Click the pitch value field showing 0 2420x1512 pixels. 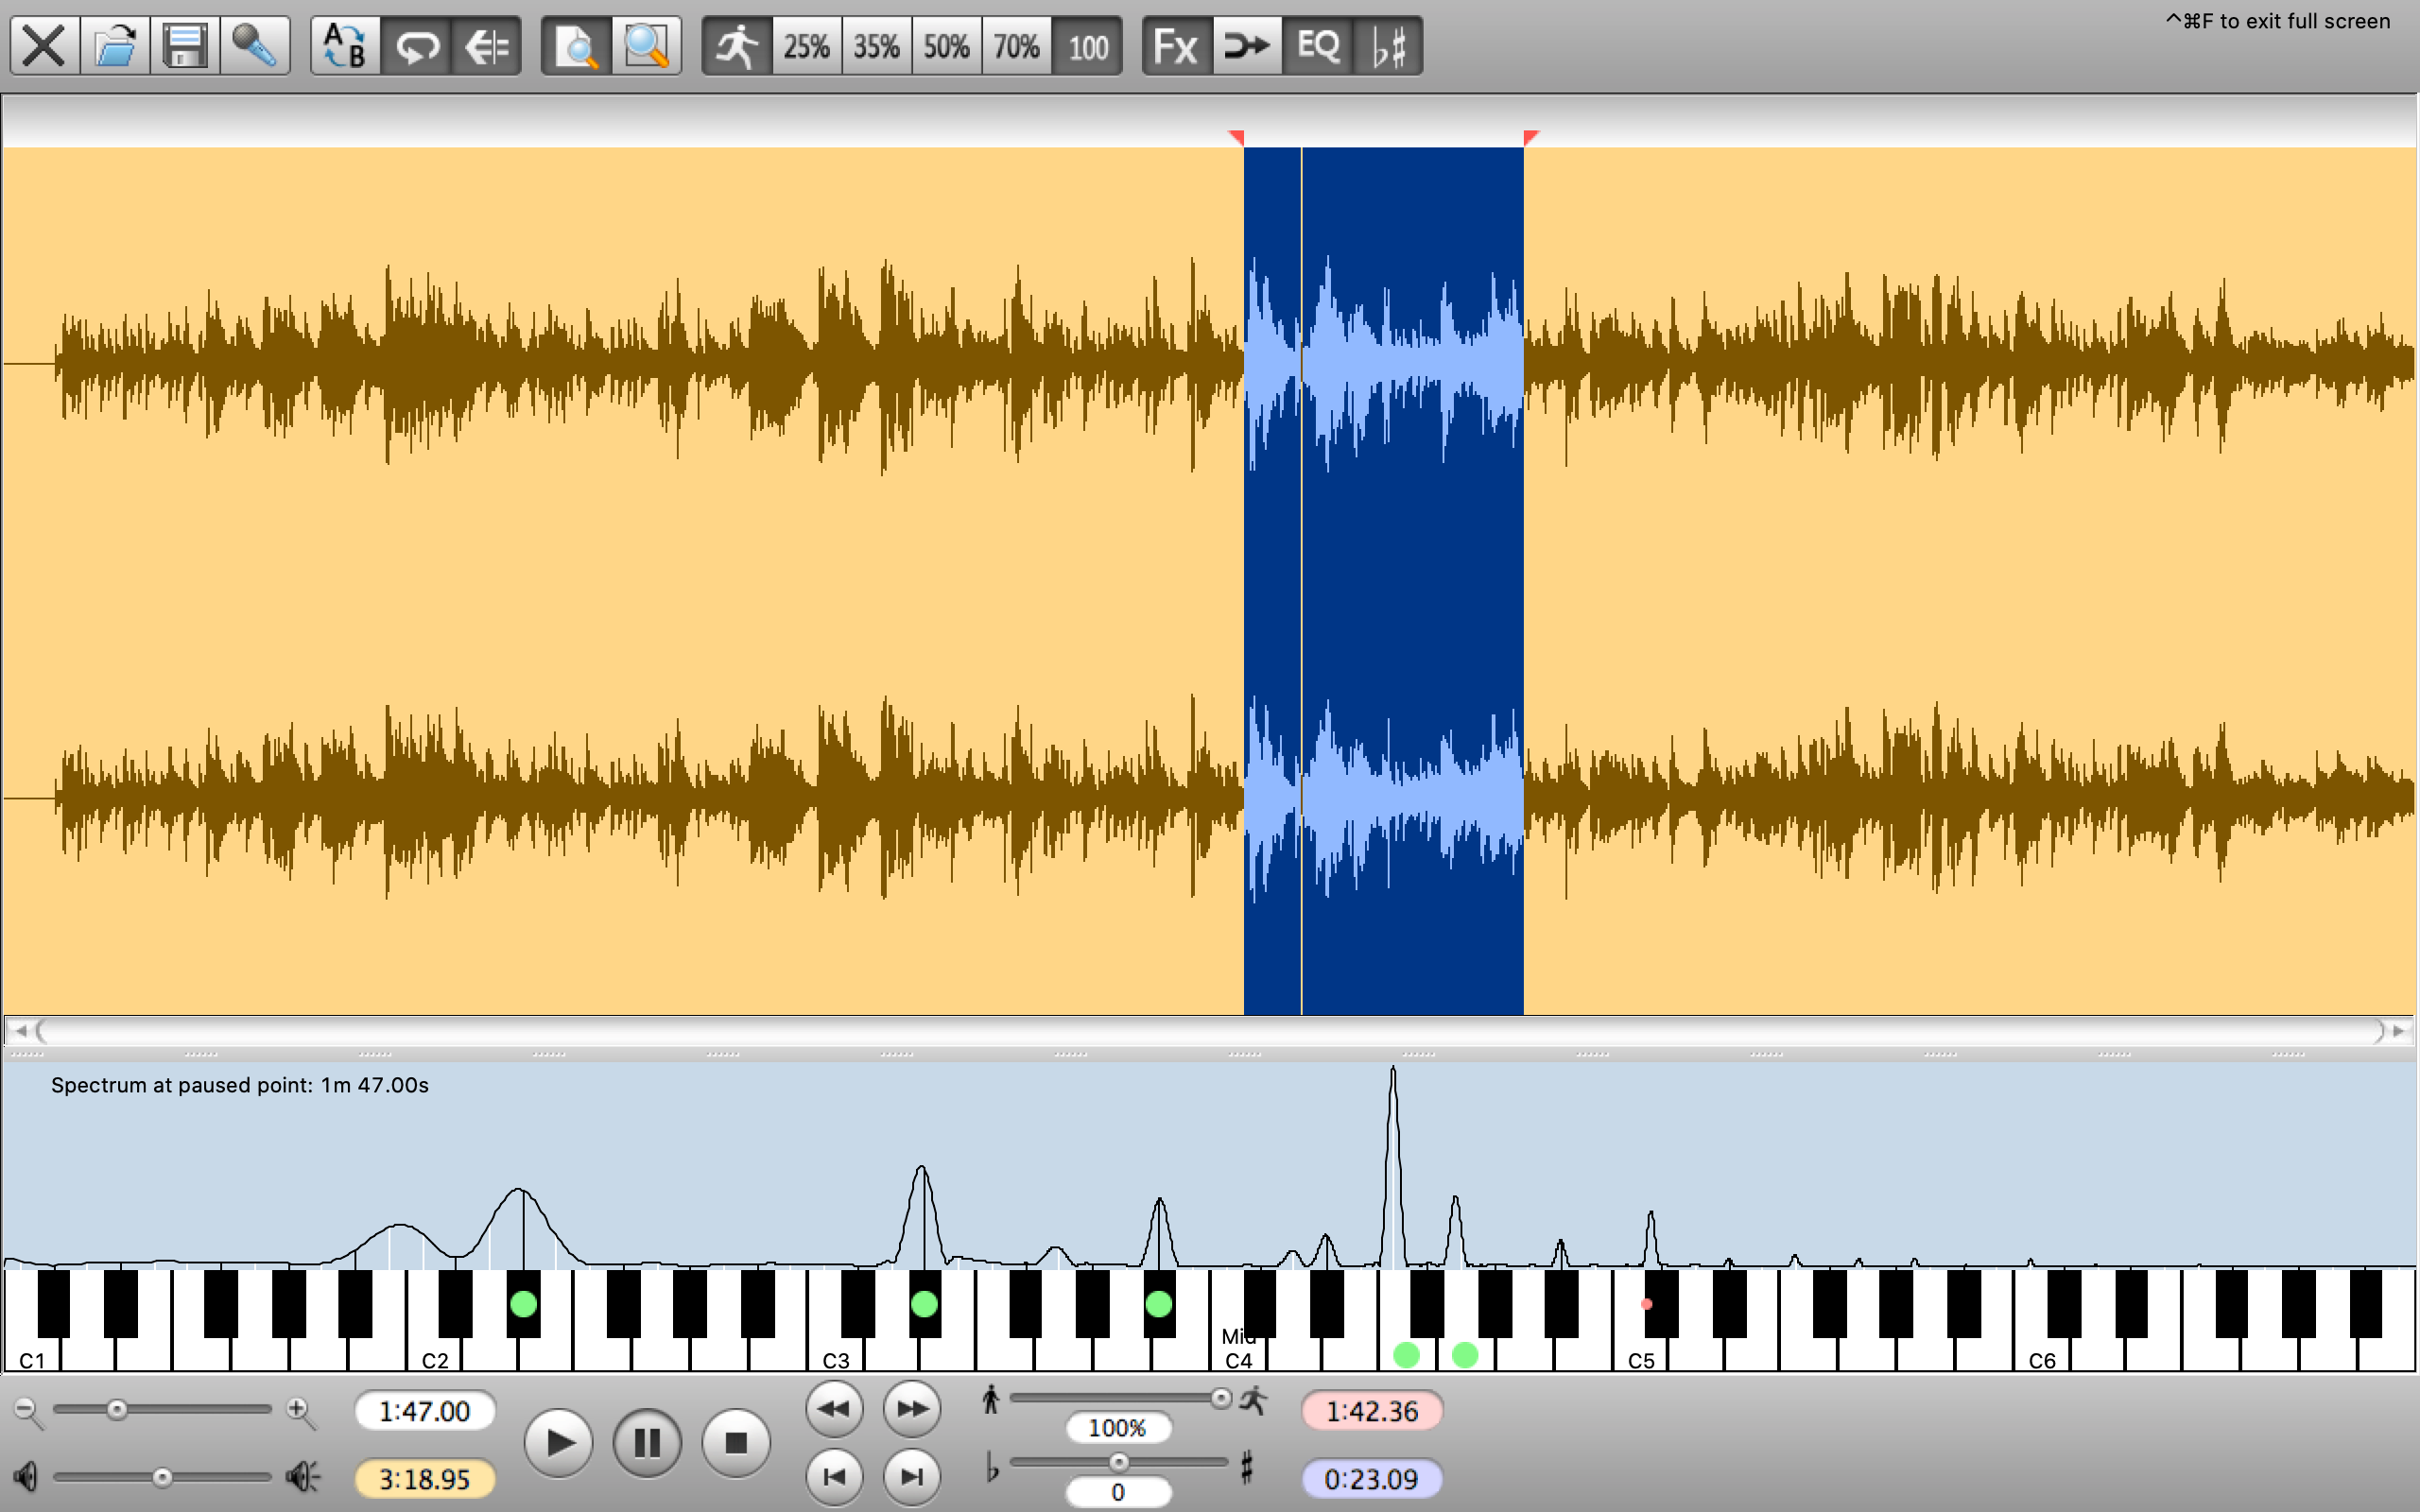[x=1118, y=1492]
